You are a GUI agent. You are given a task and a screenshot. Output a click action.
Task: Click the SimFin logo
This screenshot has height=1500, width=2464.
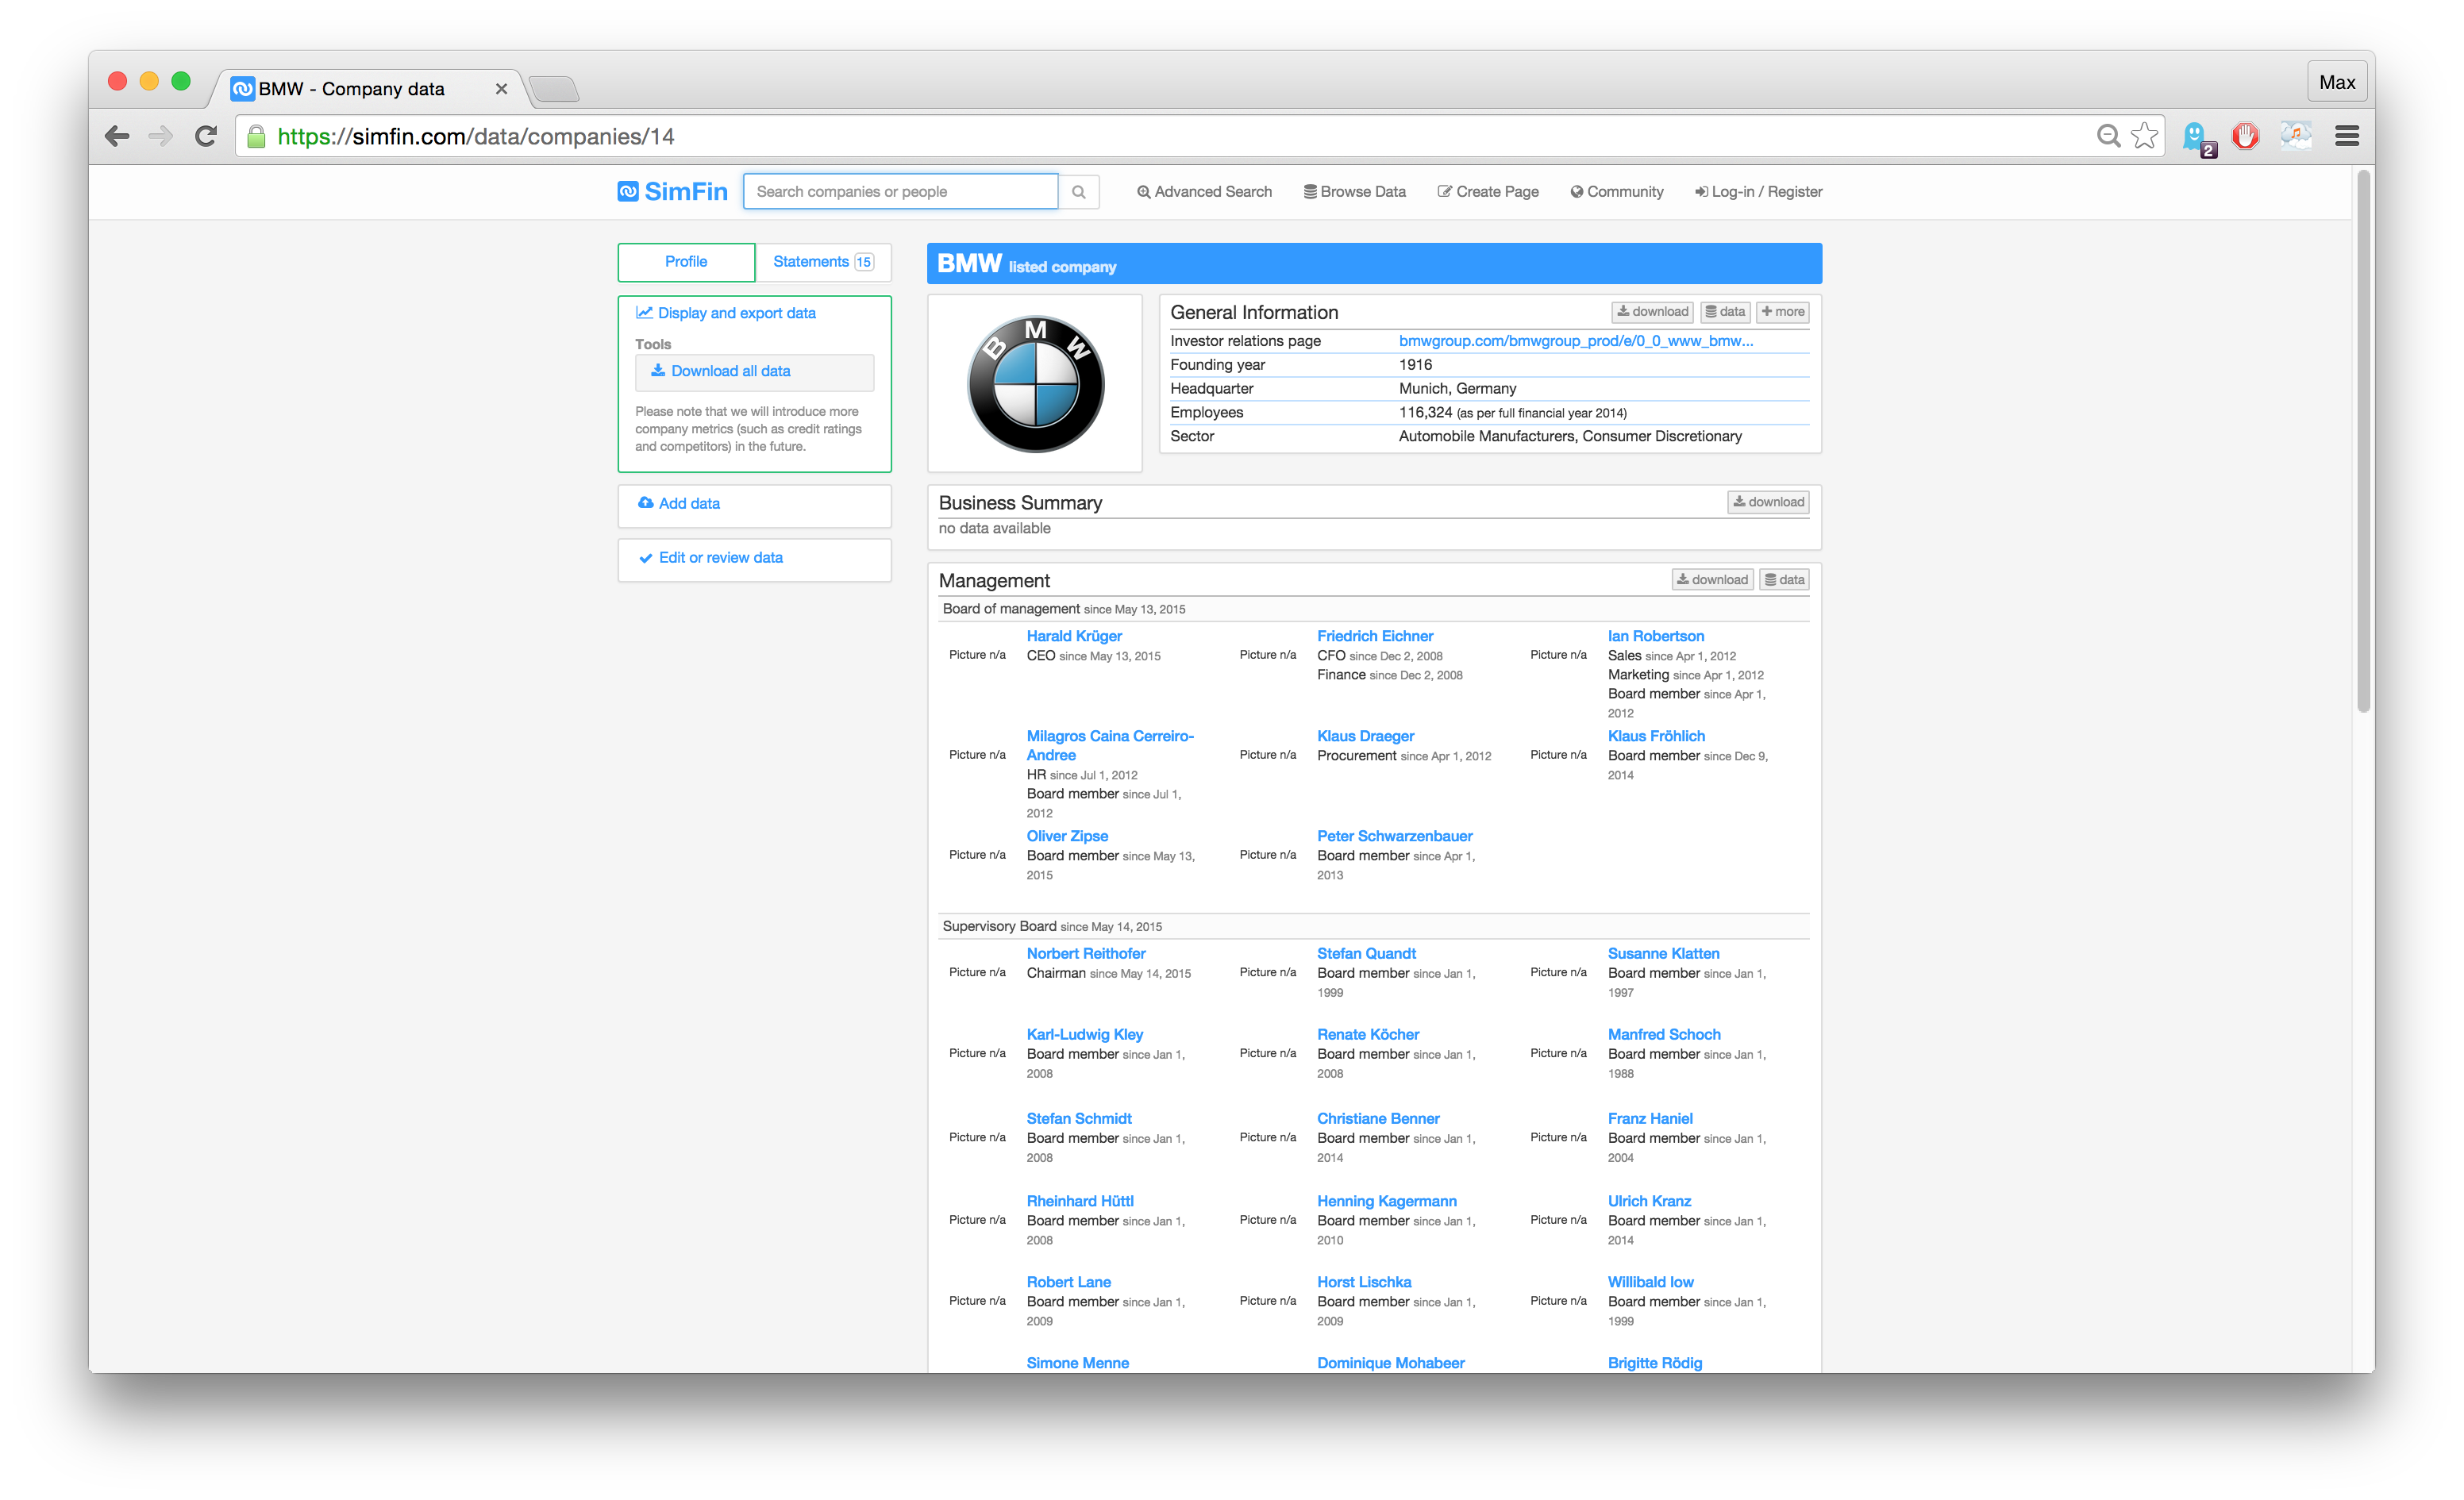click(672, 192)
